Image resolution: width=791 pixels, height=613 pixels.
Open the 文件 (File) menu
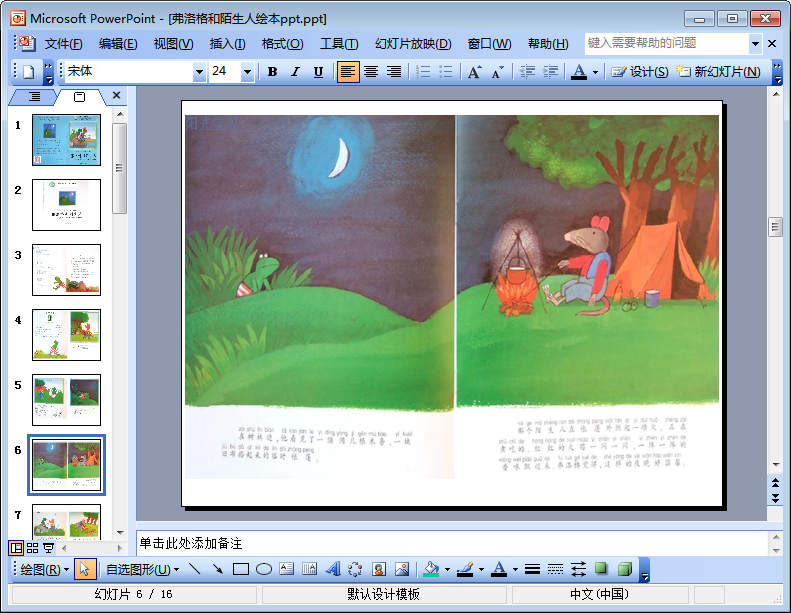63,44
